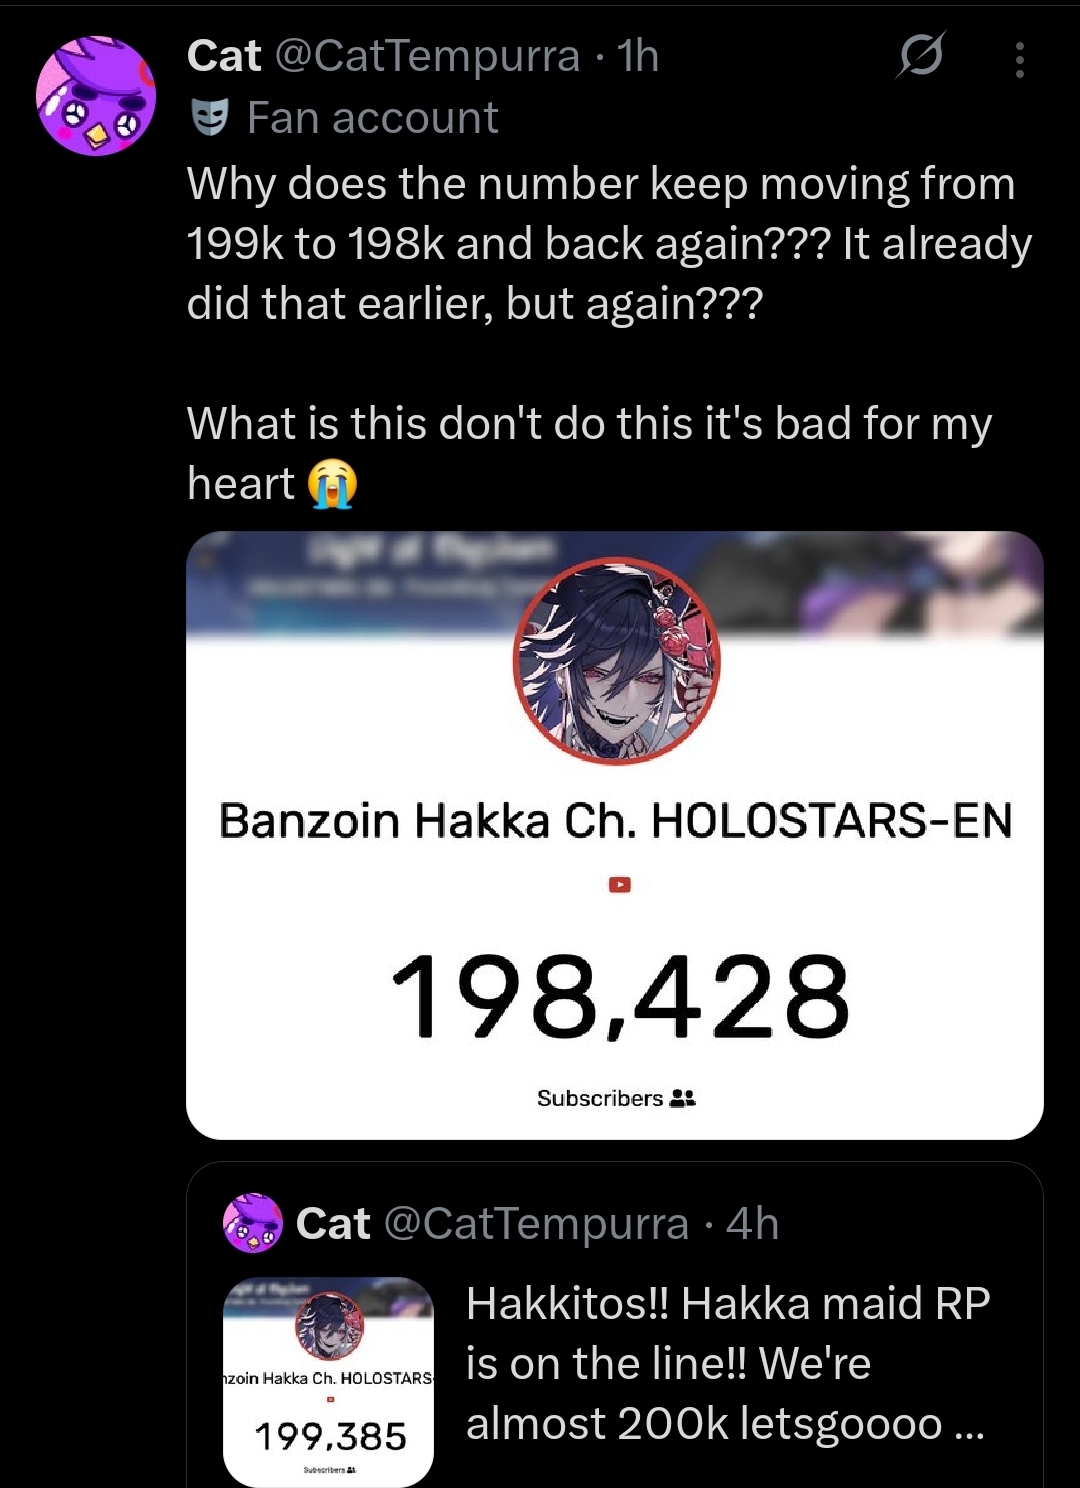Image resolution: width=1080 pixels, height=1488 pixels.
Task: Open the @CatTempurra handle link
Action: click(426, 56)
